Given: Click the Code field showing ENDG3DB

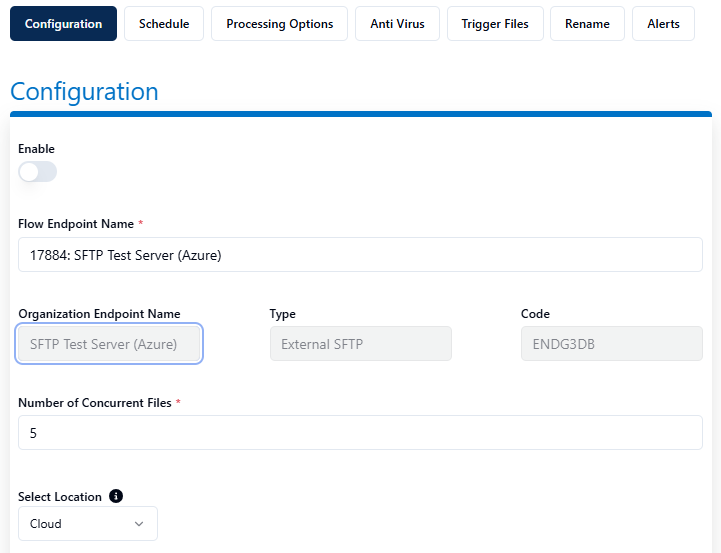Looking at the screenshot, I should [611, 344].
